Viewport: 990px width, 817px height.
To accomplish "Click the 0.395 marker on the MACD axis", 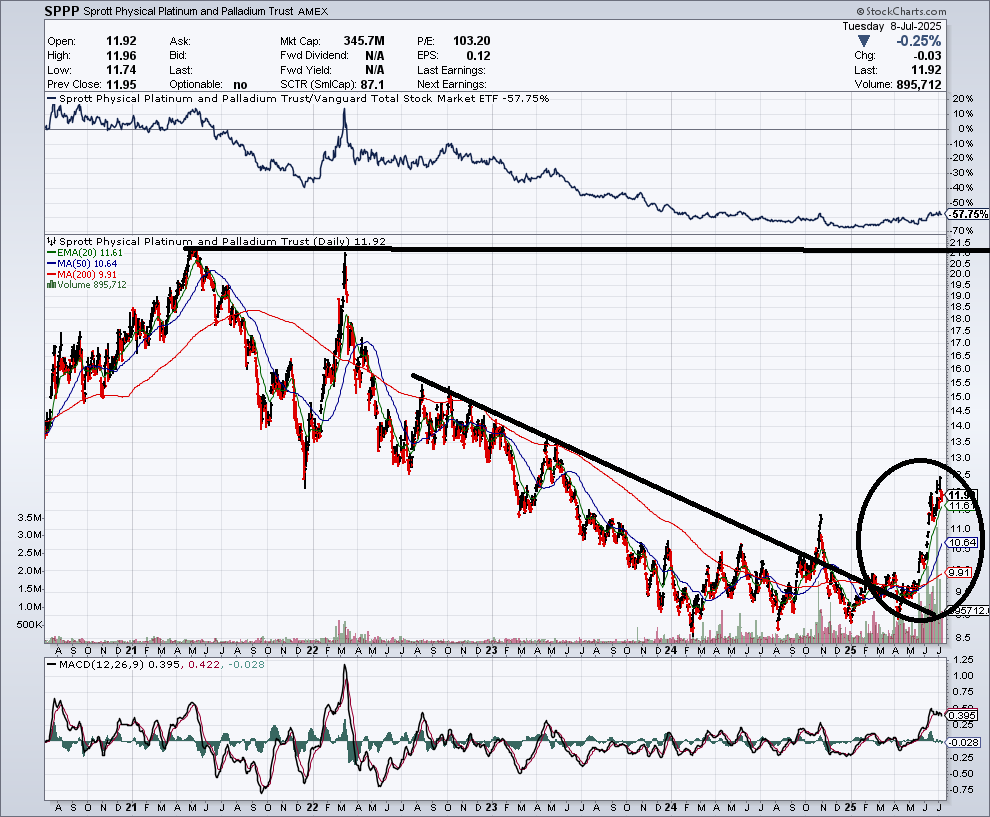I will pyautogui.click(x=963, y=715).
